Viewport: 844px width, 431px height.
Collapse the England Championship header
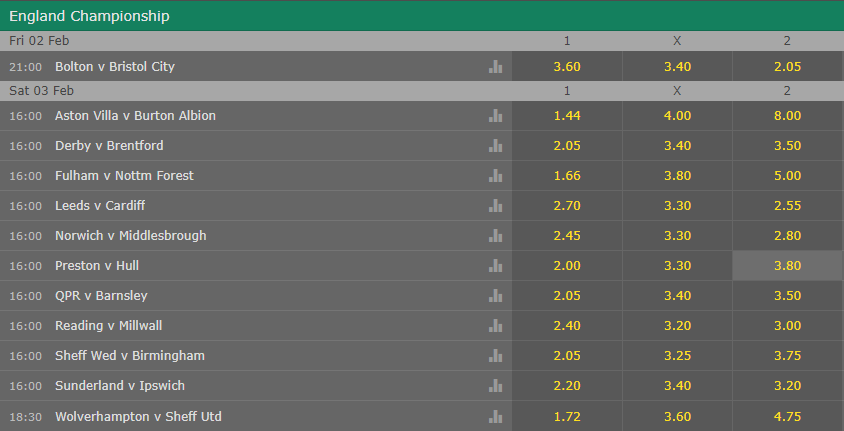tap(422, 16)
